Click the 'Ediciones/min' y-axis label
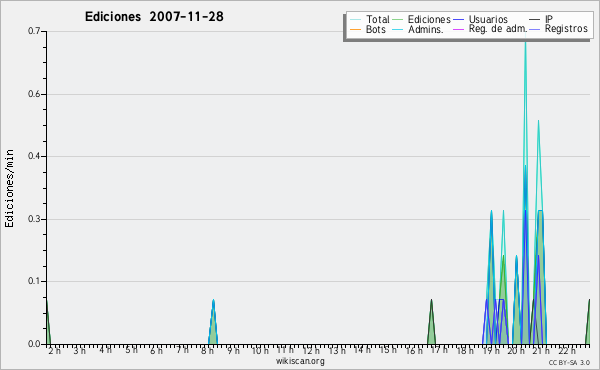 pyautogui.click(x=9, y=189)
